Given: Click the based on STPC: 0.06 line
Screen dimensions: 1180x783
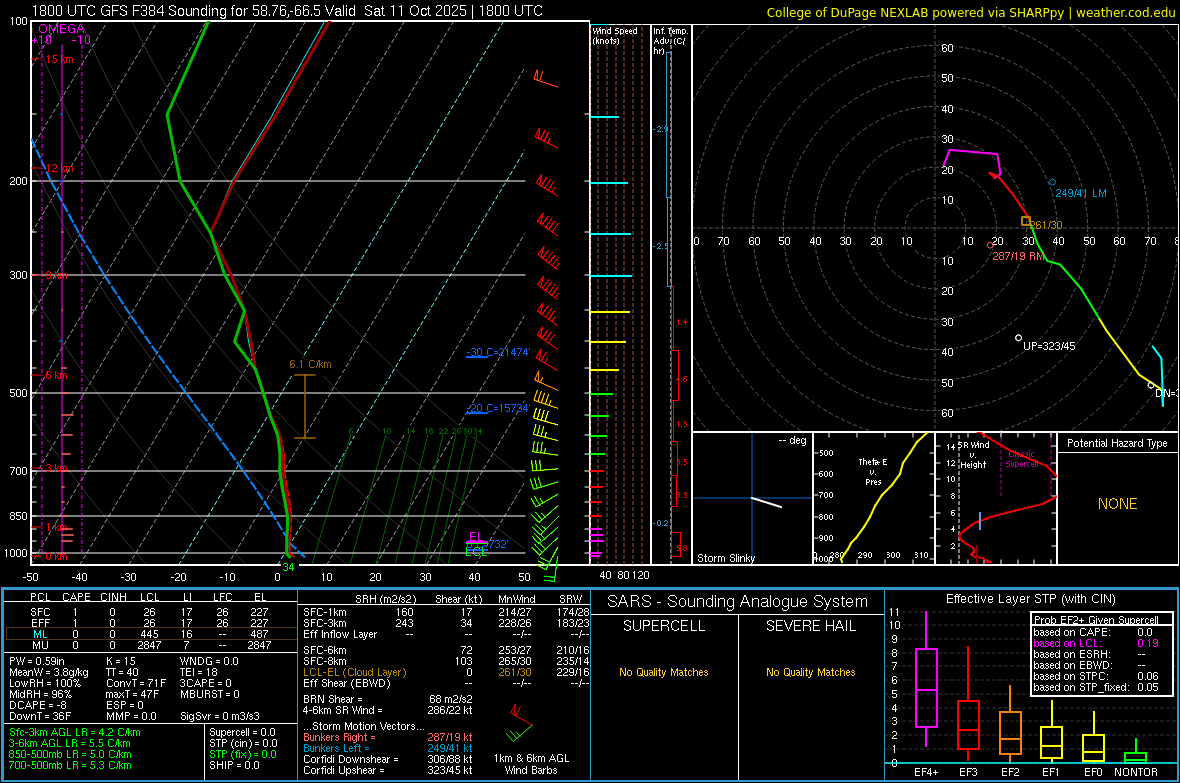Looking at the screenshot, I should 1096,676.
